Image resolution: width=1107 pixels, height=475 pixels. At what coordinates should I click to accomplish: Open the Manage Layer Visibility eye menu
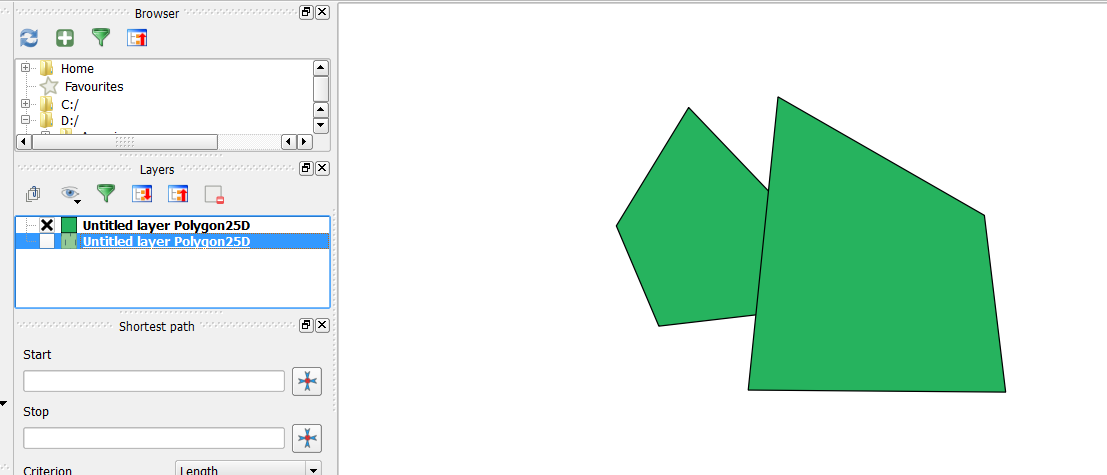pyautogui.click(x=70, y=193)
